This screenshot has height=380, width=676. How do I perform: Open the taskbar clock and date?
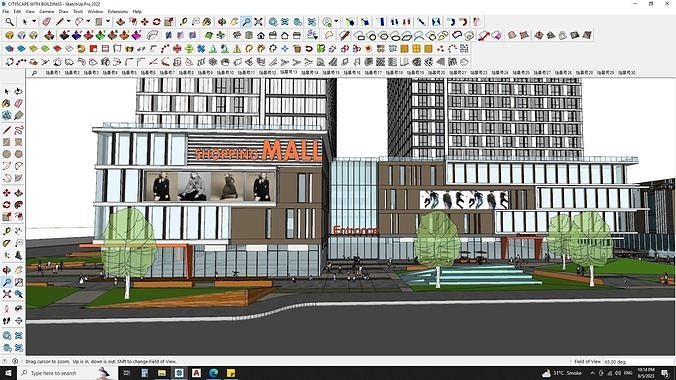coord(645,373)
